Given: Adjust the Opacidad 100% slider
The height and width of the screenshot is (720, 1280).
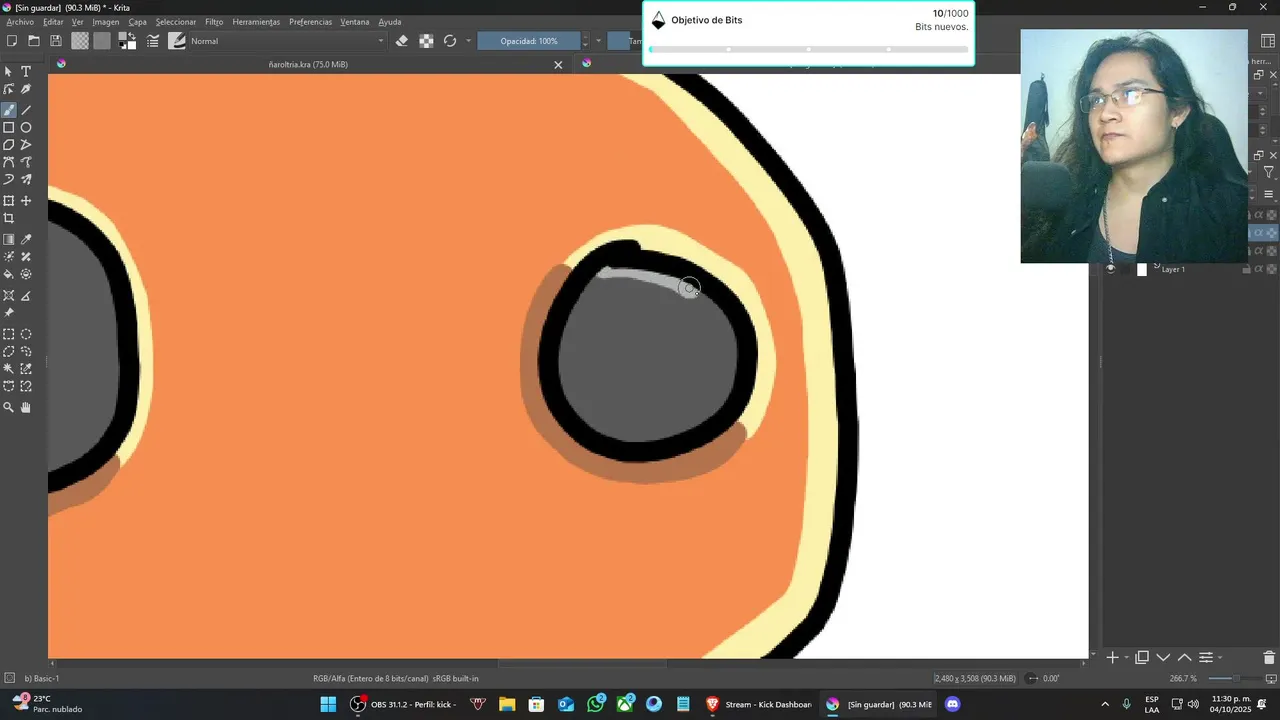Looking at the screenshot, I should pos(528,41).
